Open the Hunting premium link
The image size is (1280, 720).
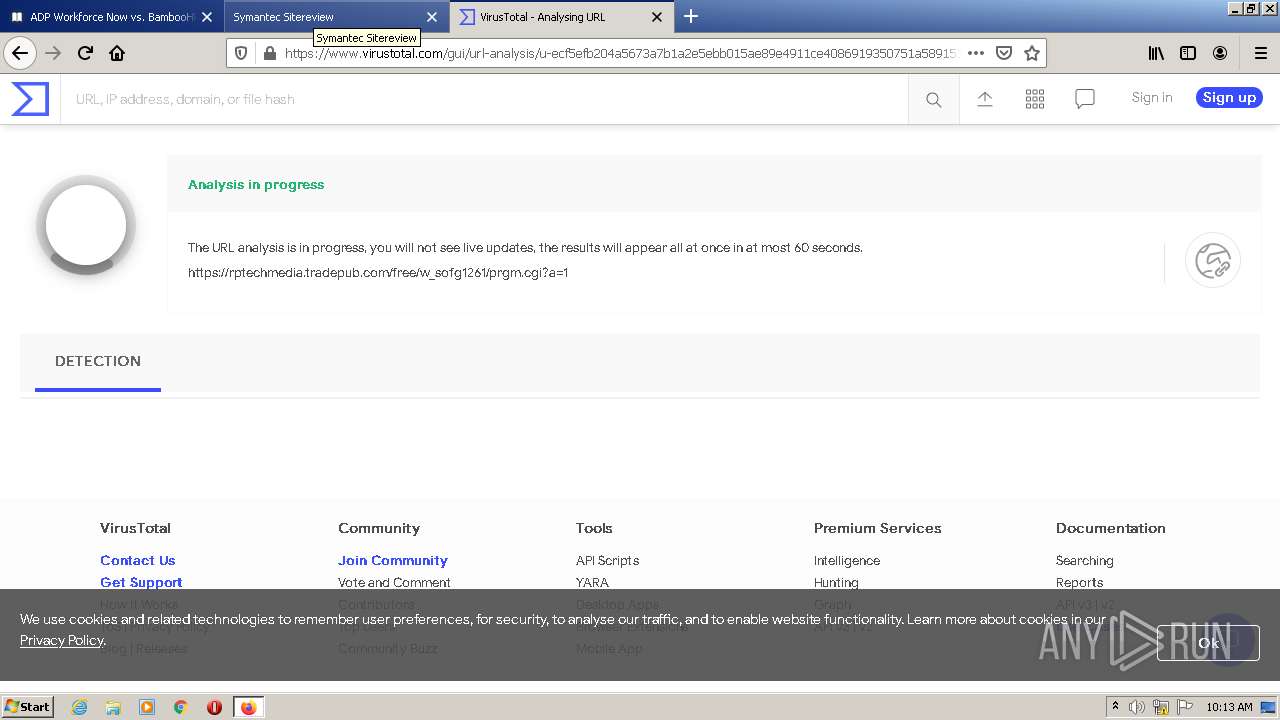click(x=836, y=582)
